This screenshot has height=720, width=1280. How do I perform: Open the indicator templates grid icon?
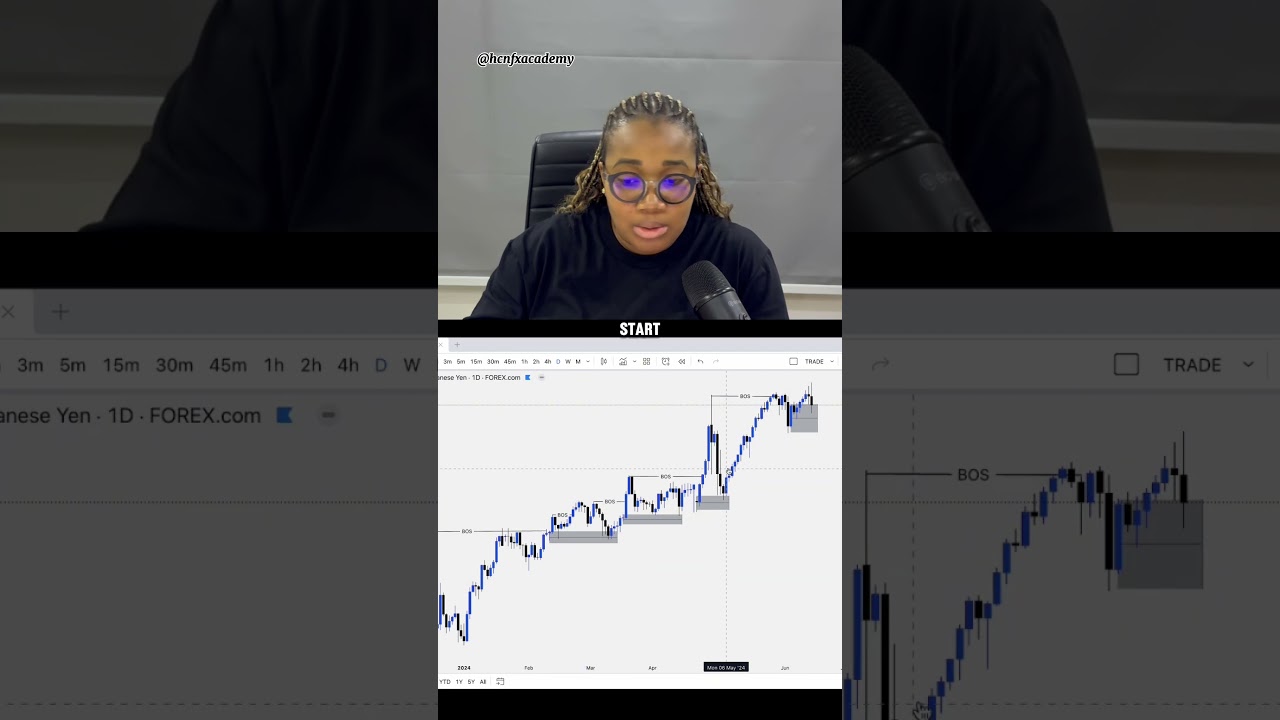tap(646, 361)
